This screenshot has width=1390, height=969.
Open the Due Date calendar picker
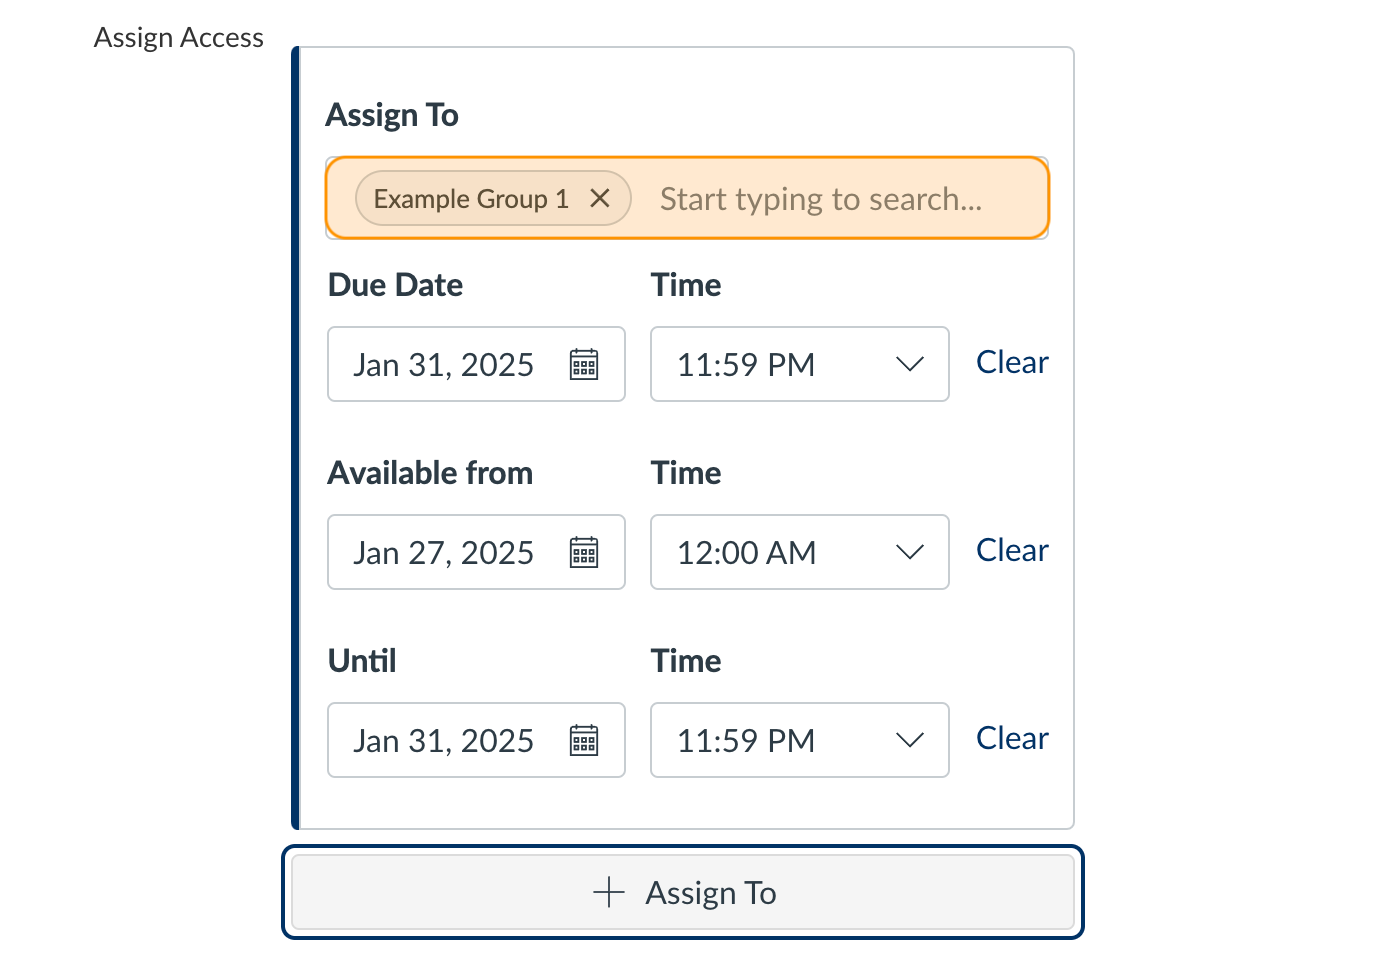[586, 364]
